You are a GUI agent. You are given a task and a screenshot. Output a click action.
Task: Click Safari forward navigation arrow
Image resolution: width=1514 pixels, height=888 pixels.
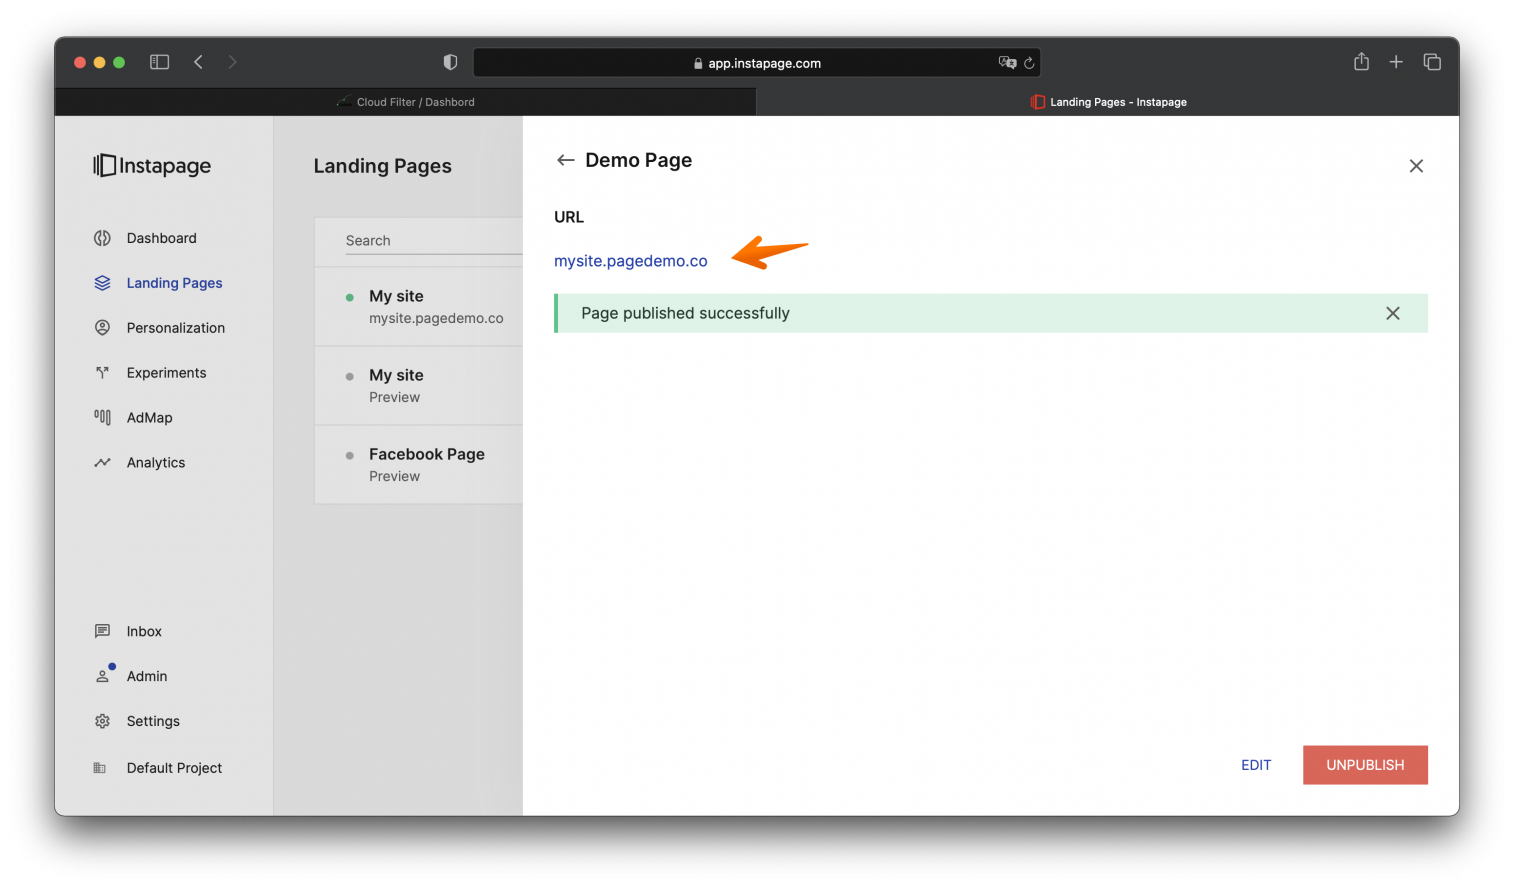(x=232, y=62)
